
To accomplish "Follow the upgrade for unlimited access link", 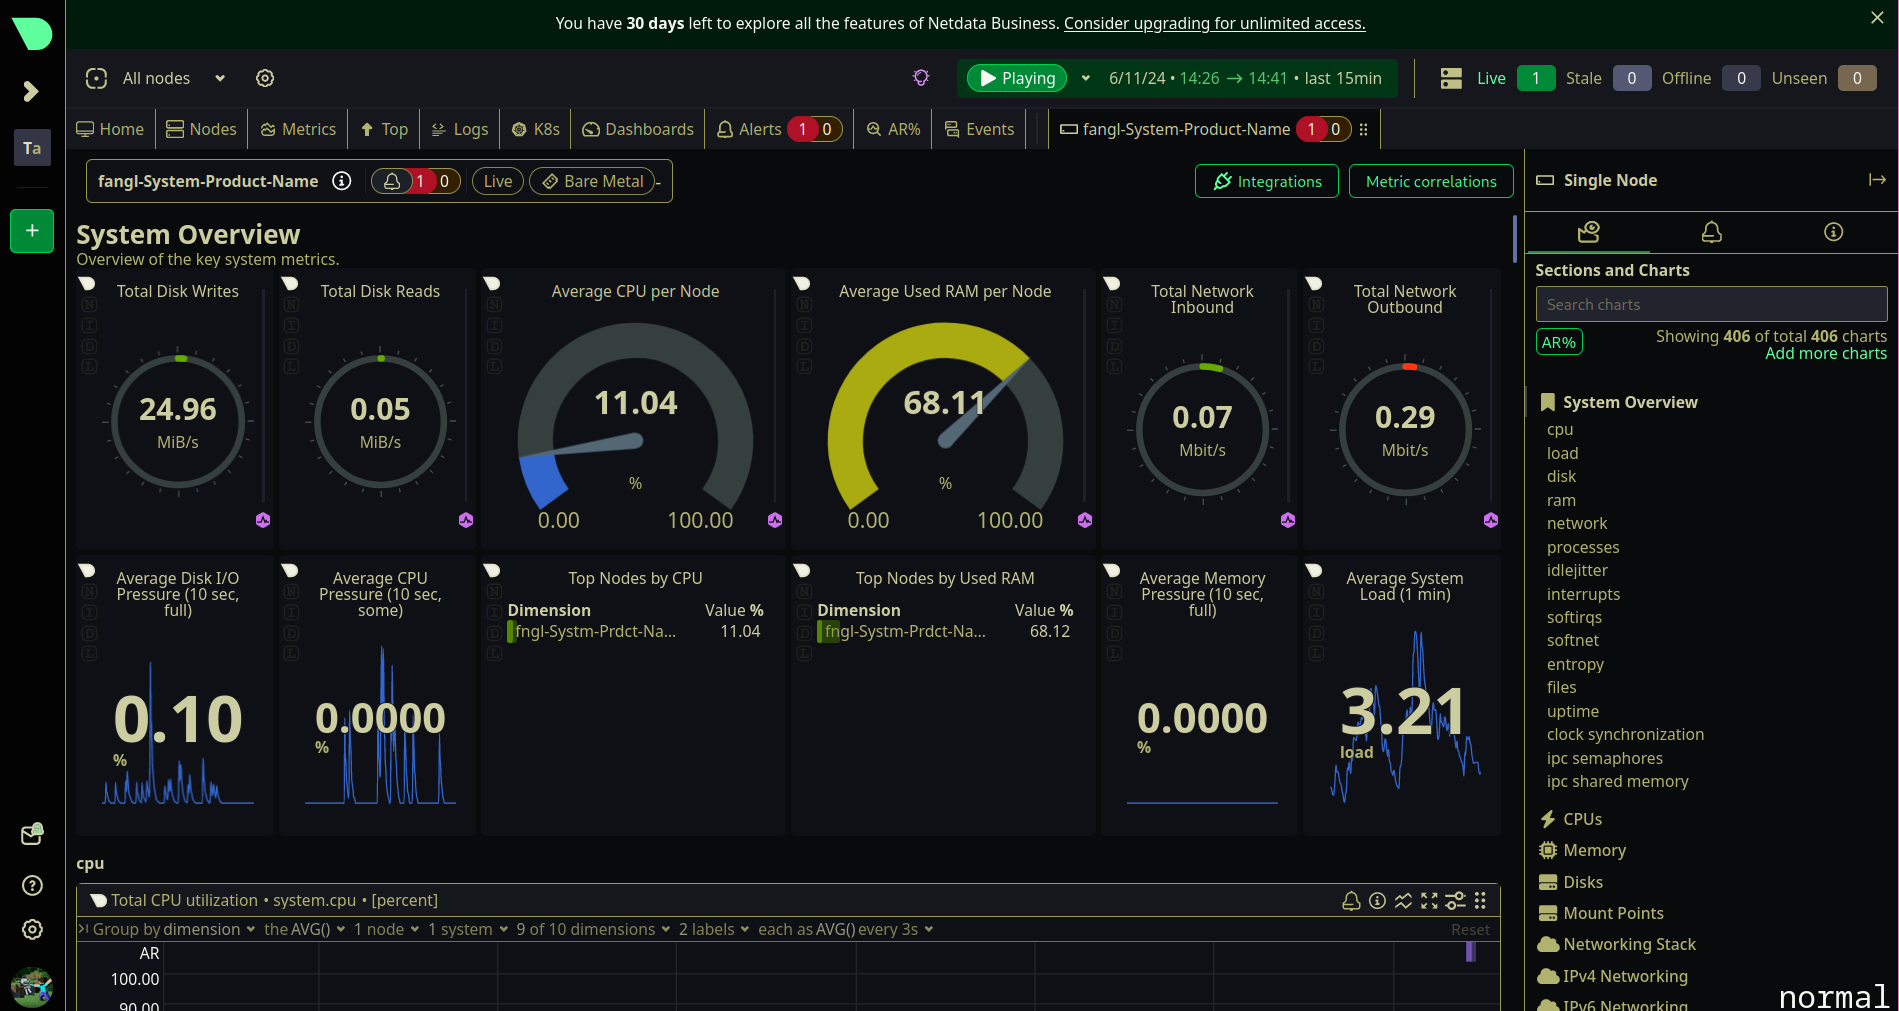I will 1214,23.
